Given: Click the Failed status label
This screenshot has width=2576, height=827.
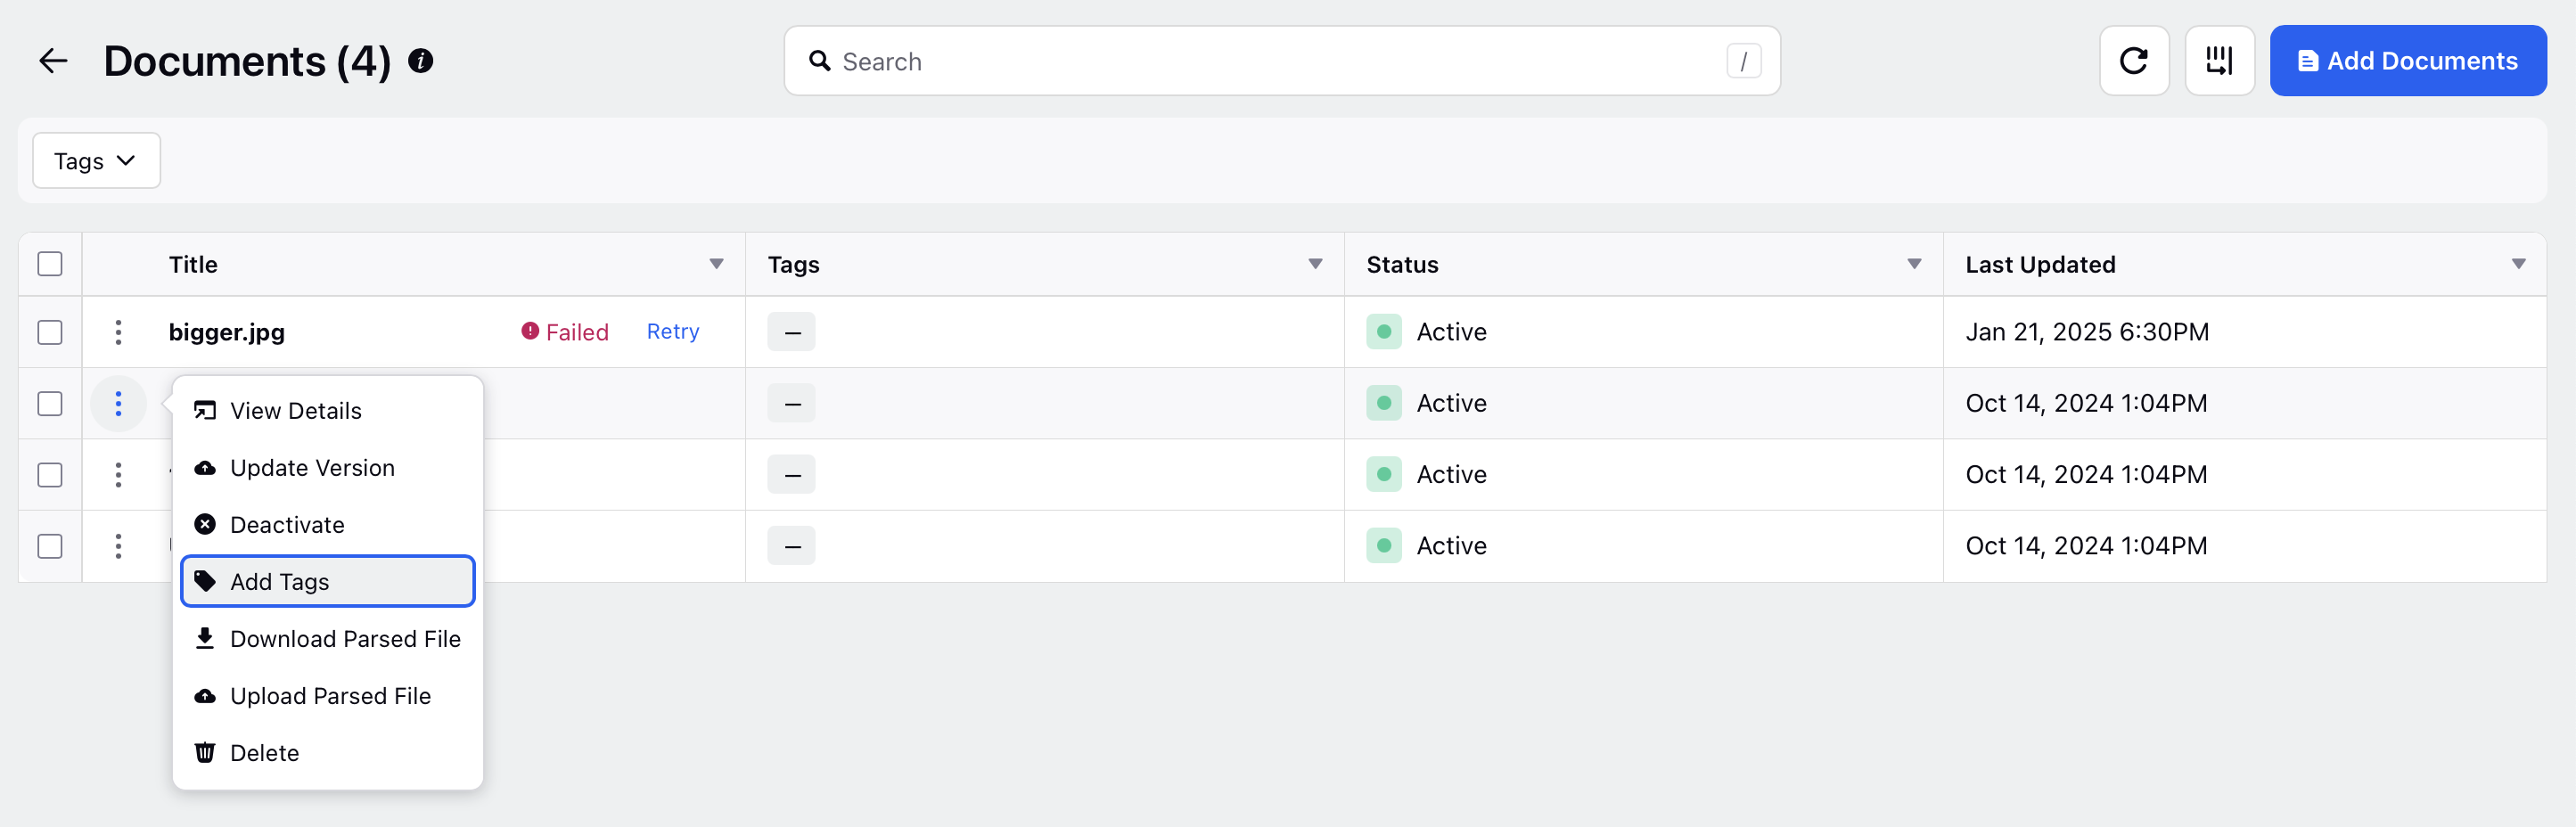Looking at the screenshot, I should [577, 332].
